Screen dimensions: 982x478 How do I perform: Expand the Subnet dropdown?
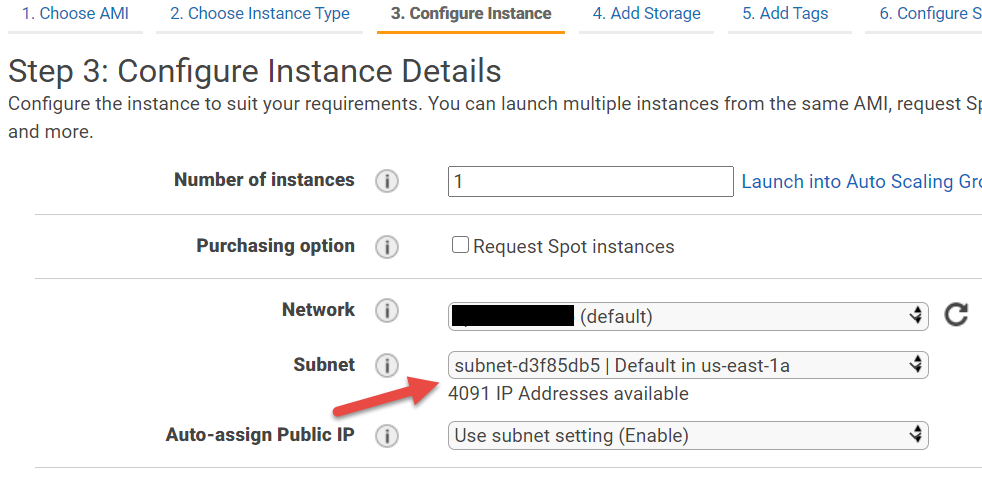(x=688, y=365)
